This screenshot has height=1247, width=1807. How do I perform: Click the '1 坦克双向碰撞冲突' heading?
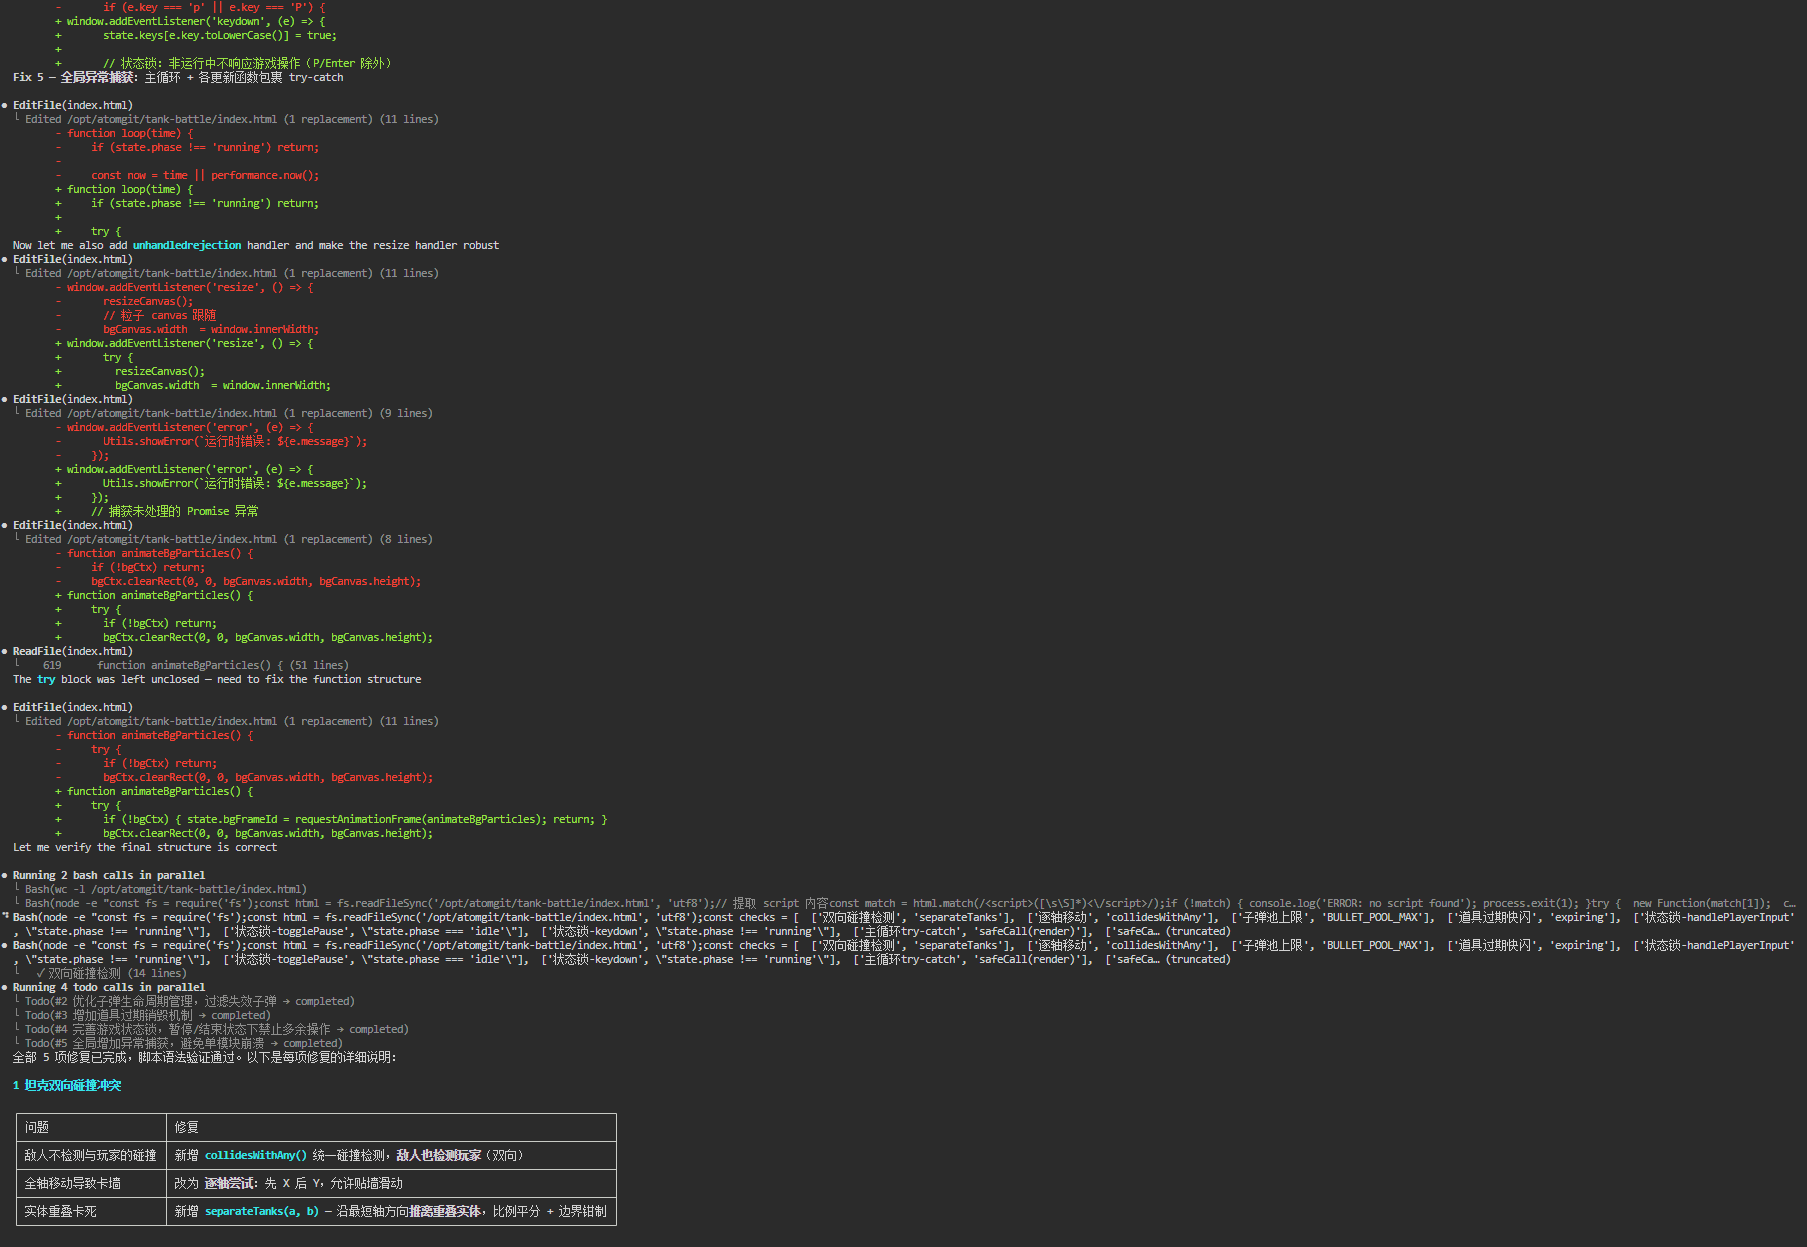click(67, 1085)
